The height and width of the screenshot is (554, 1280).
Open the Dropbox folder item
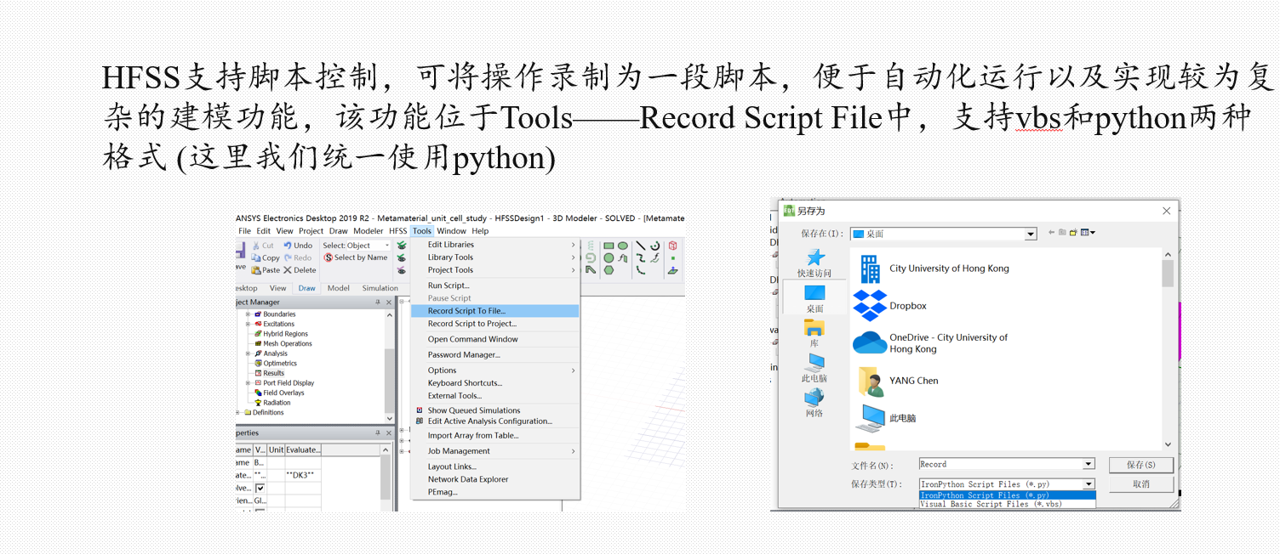coord(890,306)
